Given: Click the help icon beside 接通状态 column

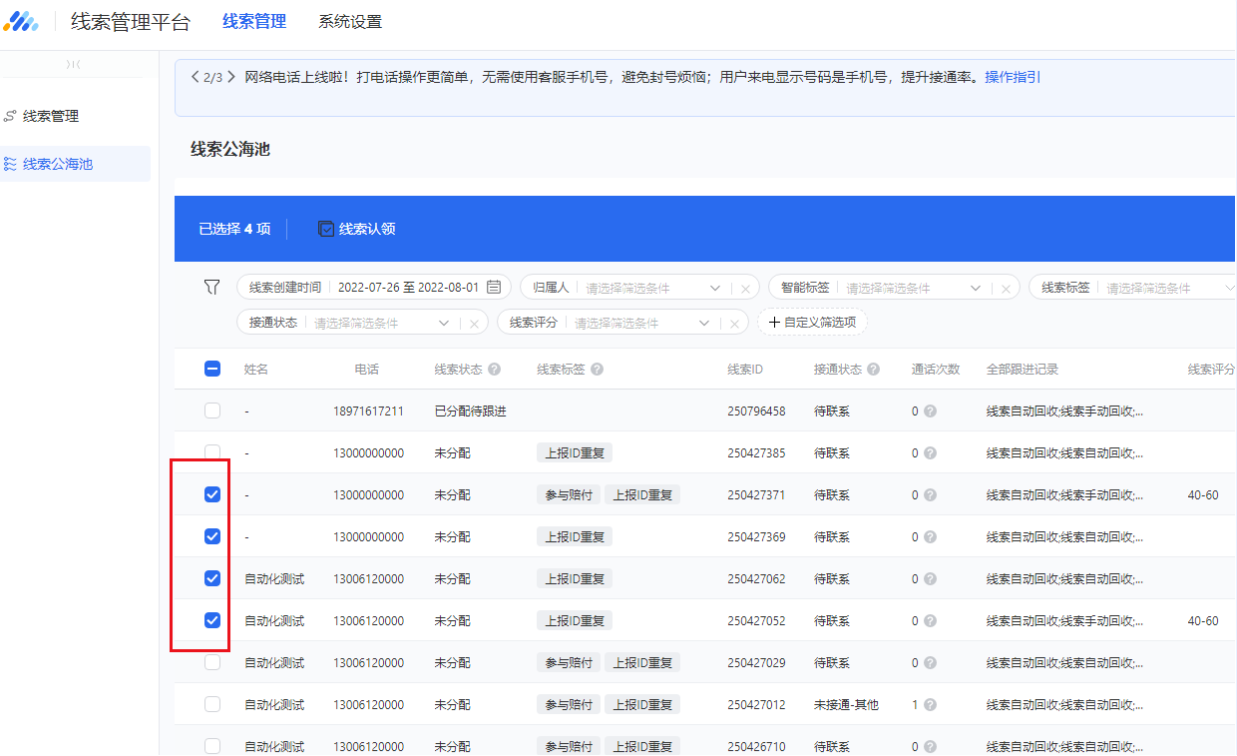Looking at the screenshot, I should [871, 370].
